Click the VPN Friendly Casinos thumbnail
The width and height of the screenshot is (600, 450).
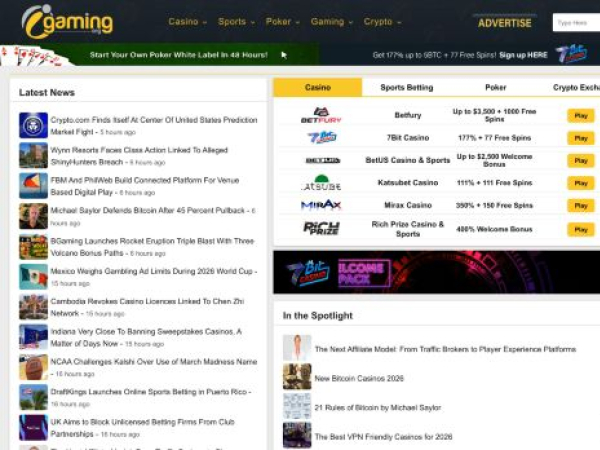[x=297, y=435]
